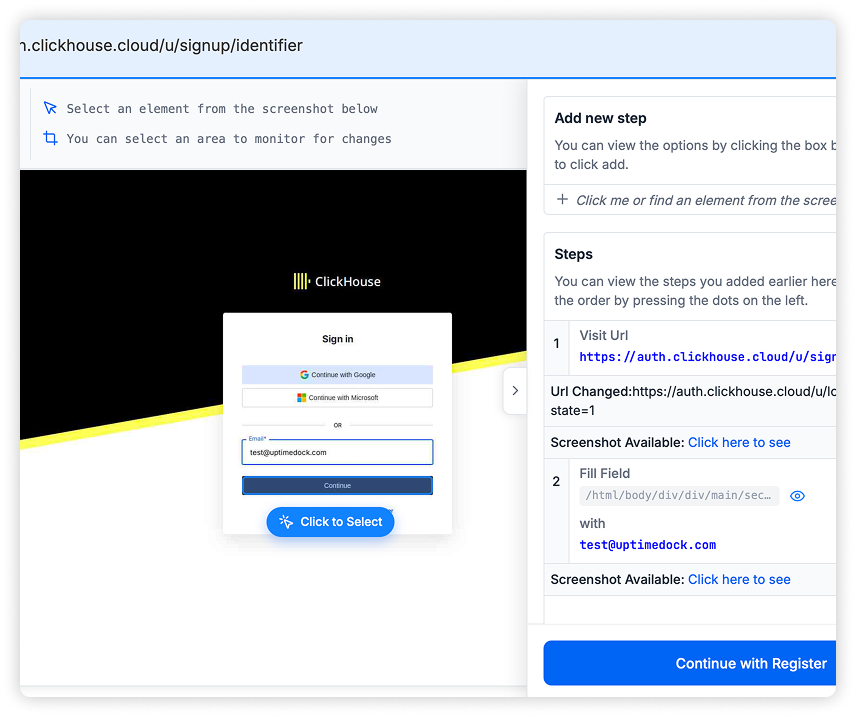This screenshot has width=856, height=717.
Task: Select the area-monitor crop icon
Action: 51,138
